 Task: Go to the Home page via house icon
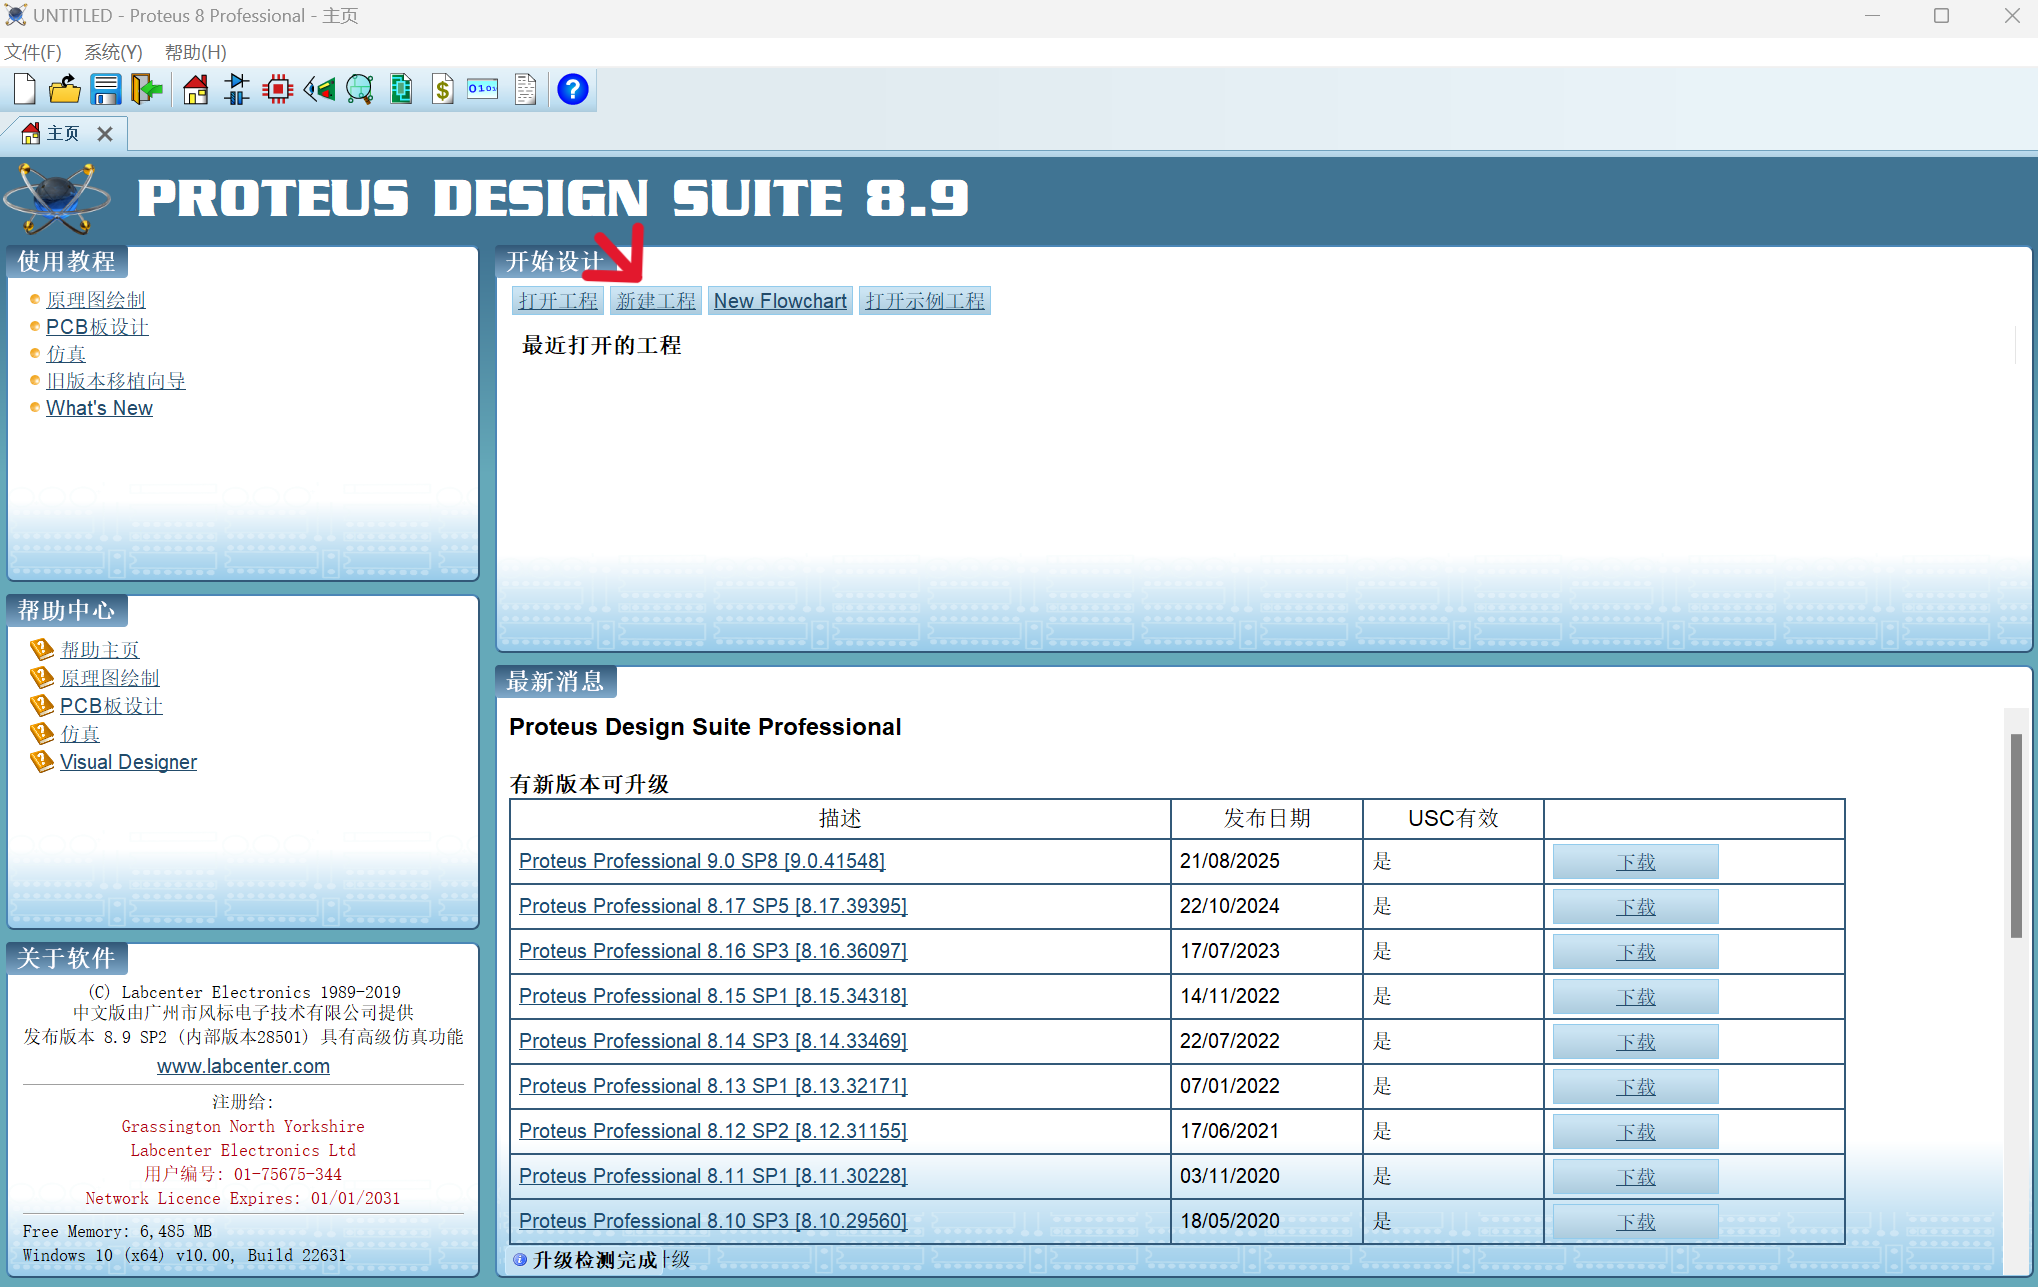[196, 90]
